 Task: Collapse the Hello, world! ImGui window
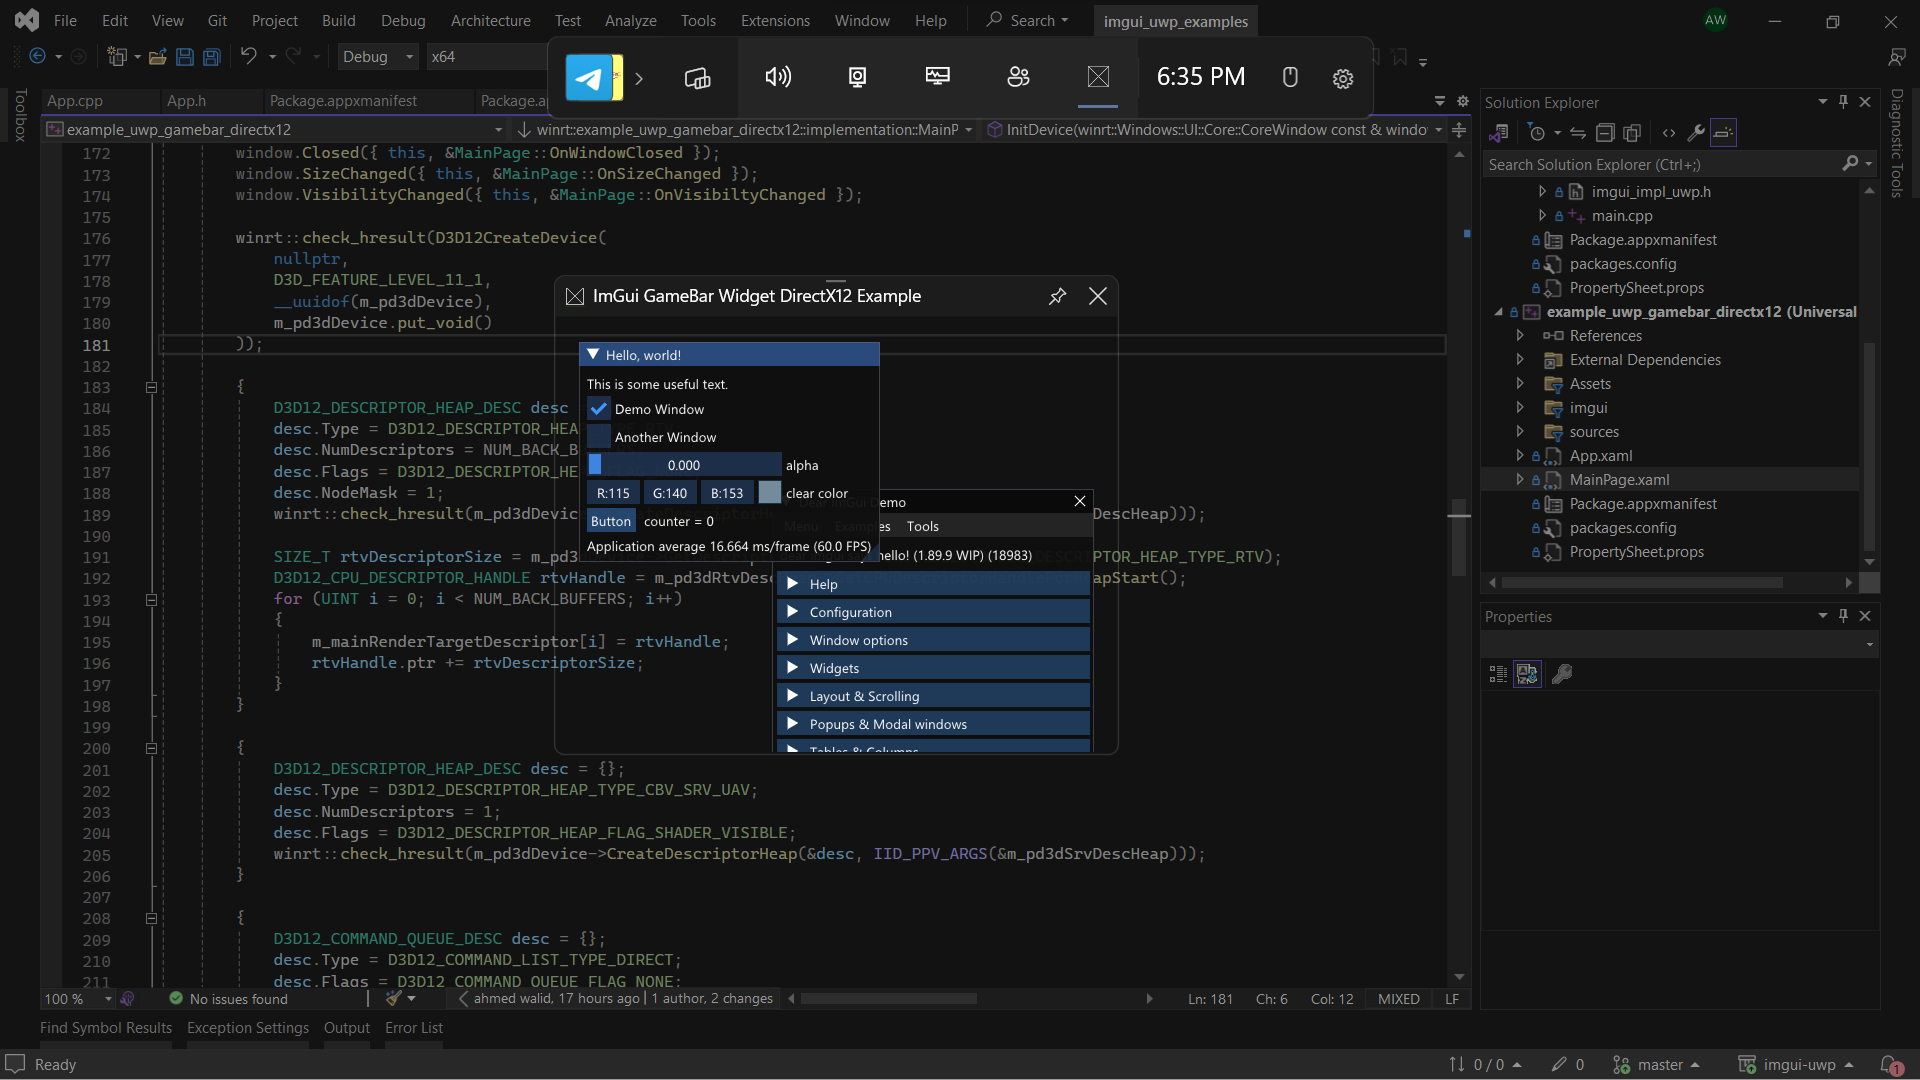pyautogui.click(x=593, y=354)
